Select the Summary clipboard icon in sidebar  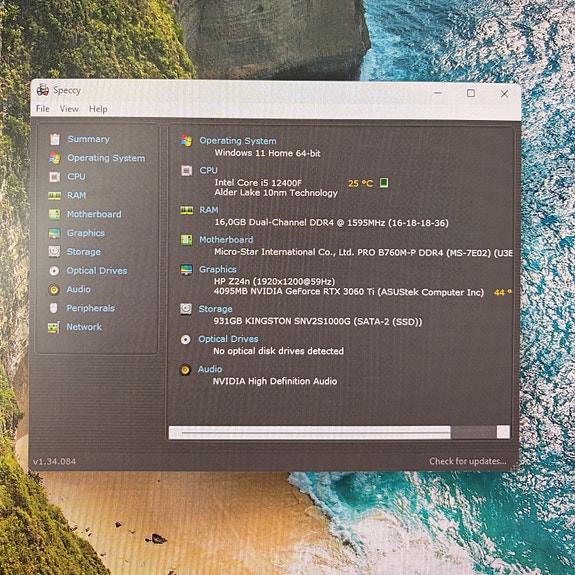(55, 139)
